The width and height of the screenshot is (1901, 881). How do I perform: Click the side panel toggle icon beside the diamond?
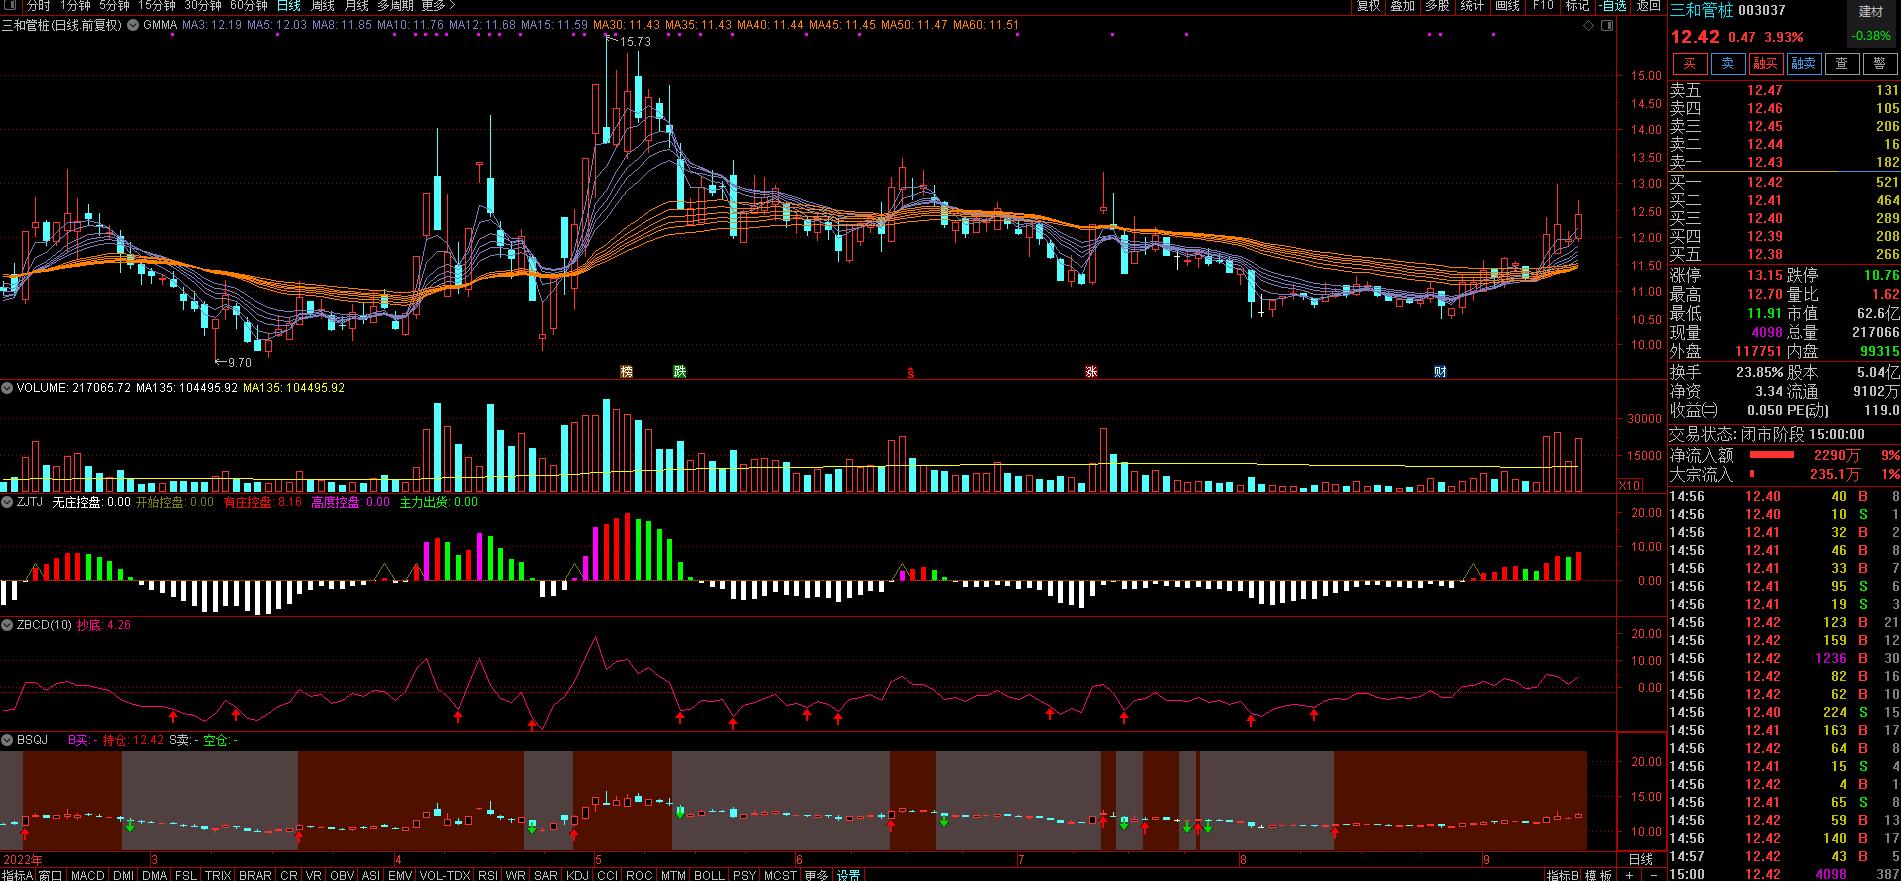tap(1606, 25)
